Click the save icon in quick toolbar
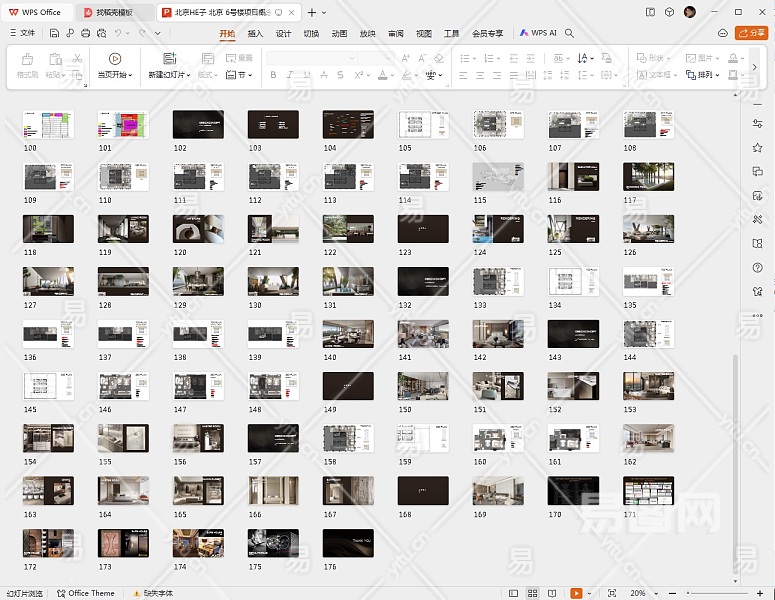The image size is (775, 600). click(55, 33)
